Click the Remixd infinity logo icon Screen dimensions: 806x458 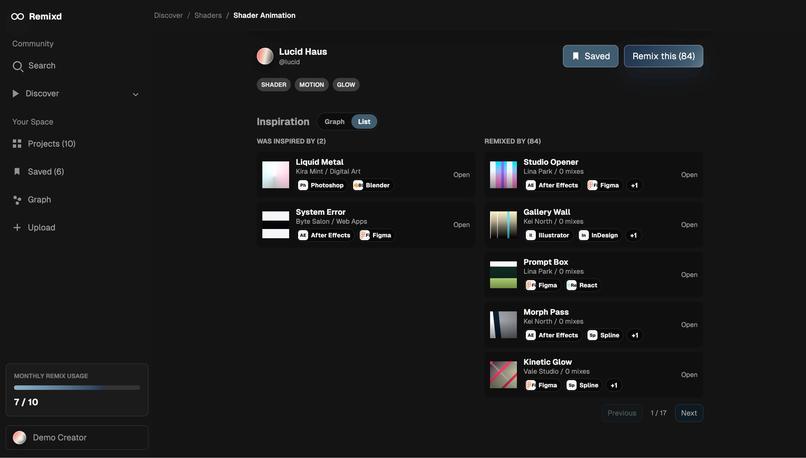pos(17,16)
